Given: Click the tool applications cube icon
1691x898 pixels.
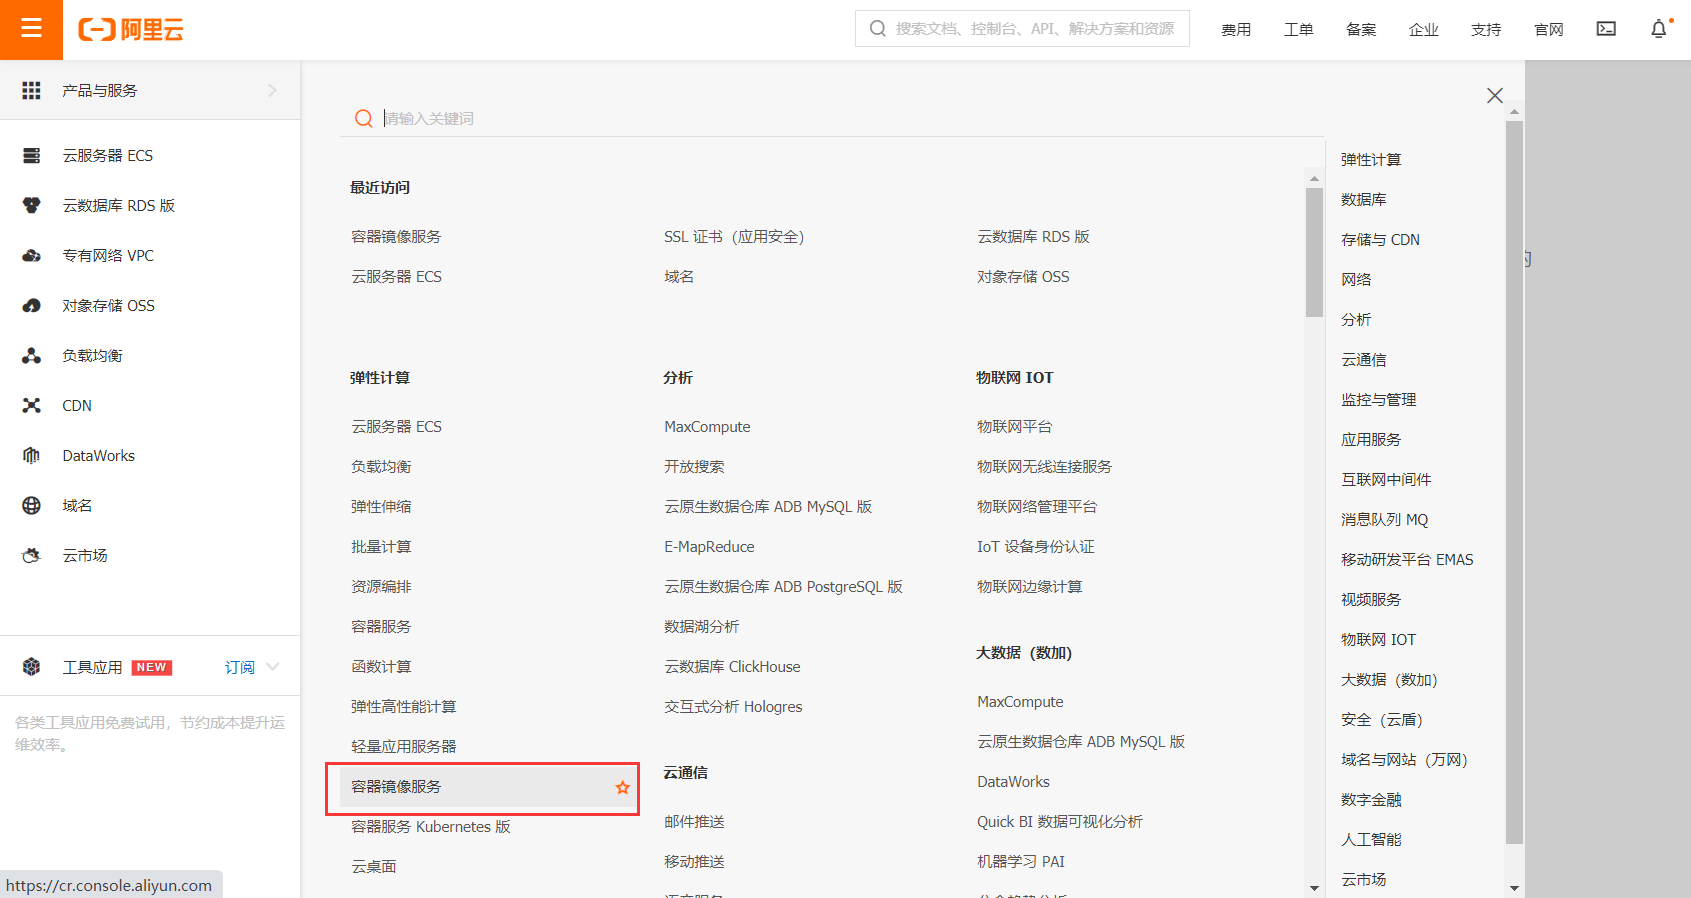Looking at the screenshot, I should [x=32, y=667].
